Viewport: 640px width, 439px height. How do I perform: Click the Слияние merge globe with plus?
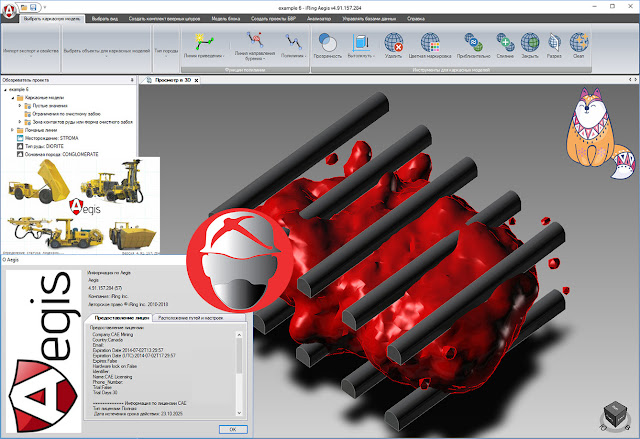tap(505, 42)
